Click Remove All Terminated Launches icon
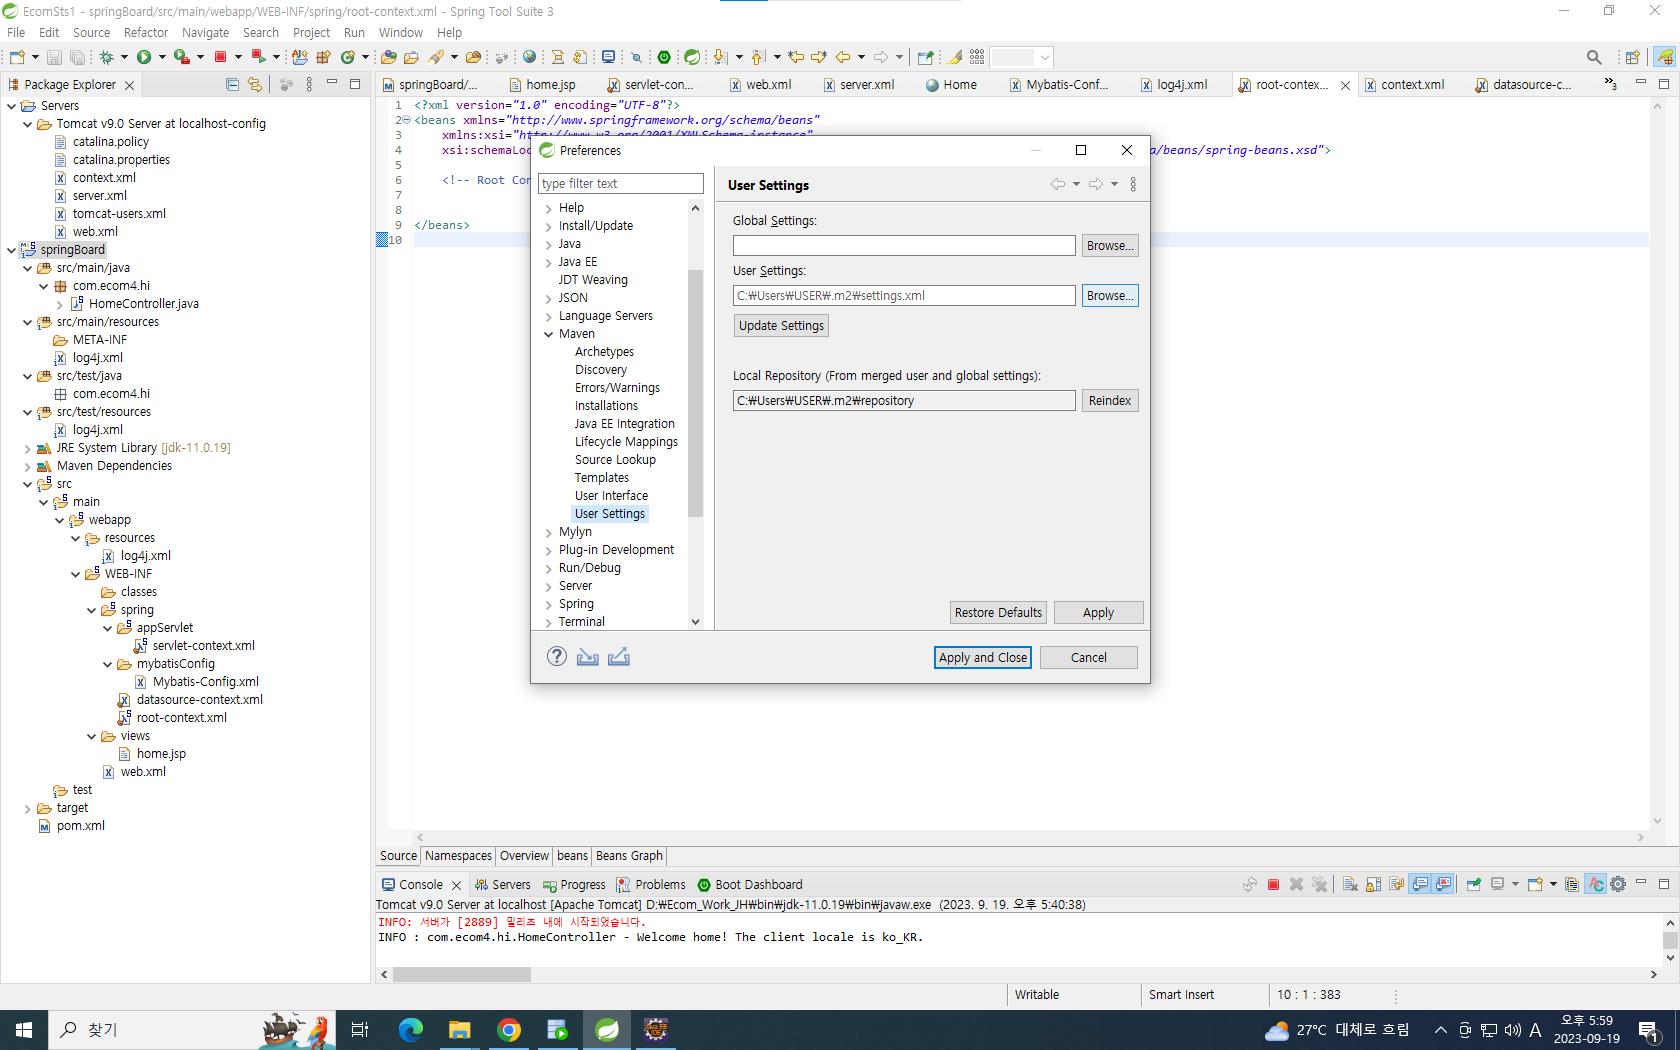The height and width of the screenshot is (1050, 1680). (x=1320, y=884)
